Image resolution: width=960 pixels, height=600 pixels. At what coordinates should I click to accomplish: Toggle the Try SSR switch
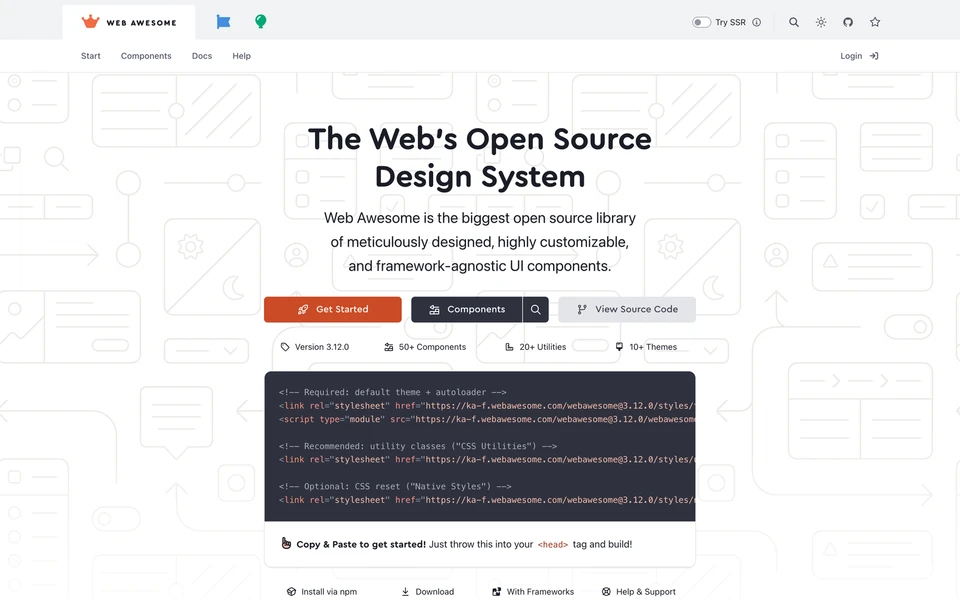(x=701, y=22)
